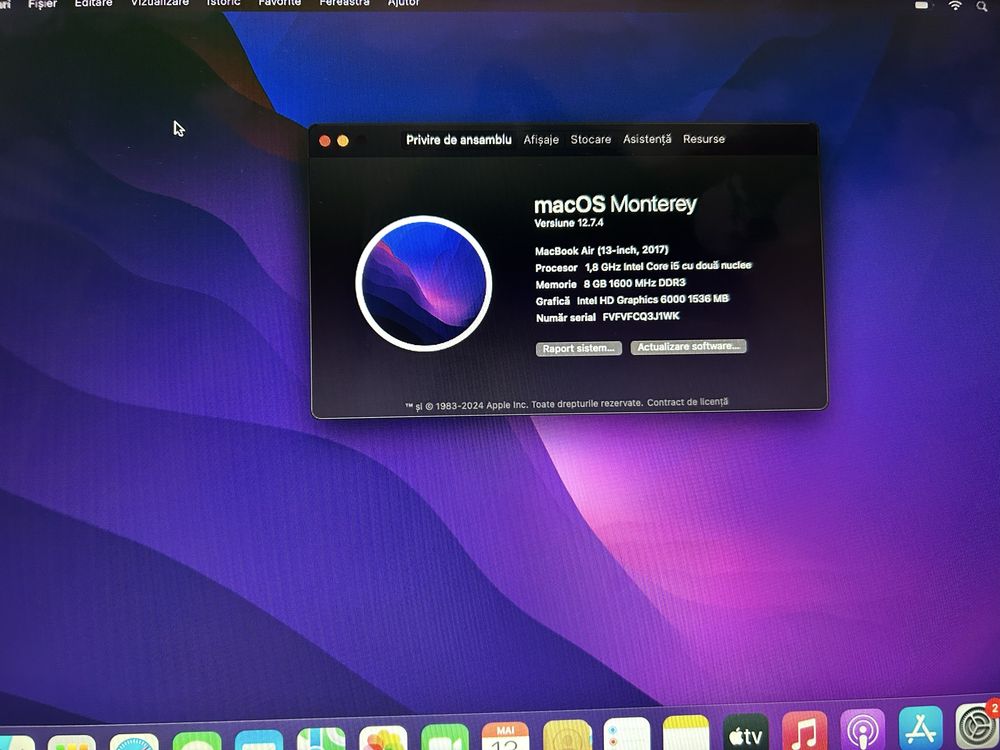Click MacBook Air (13-inch, 2017) text
1000x750 pixels.
[601, 250]
